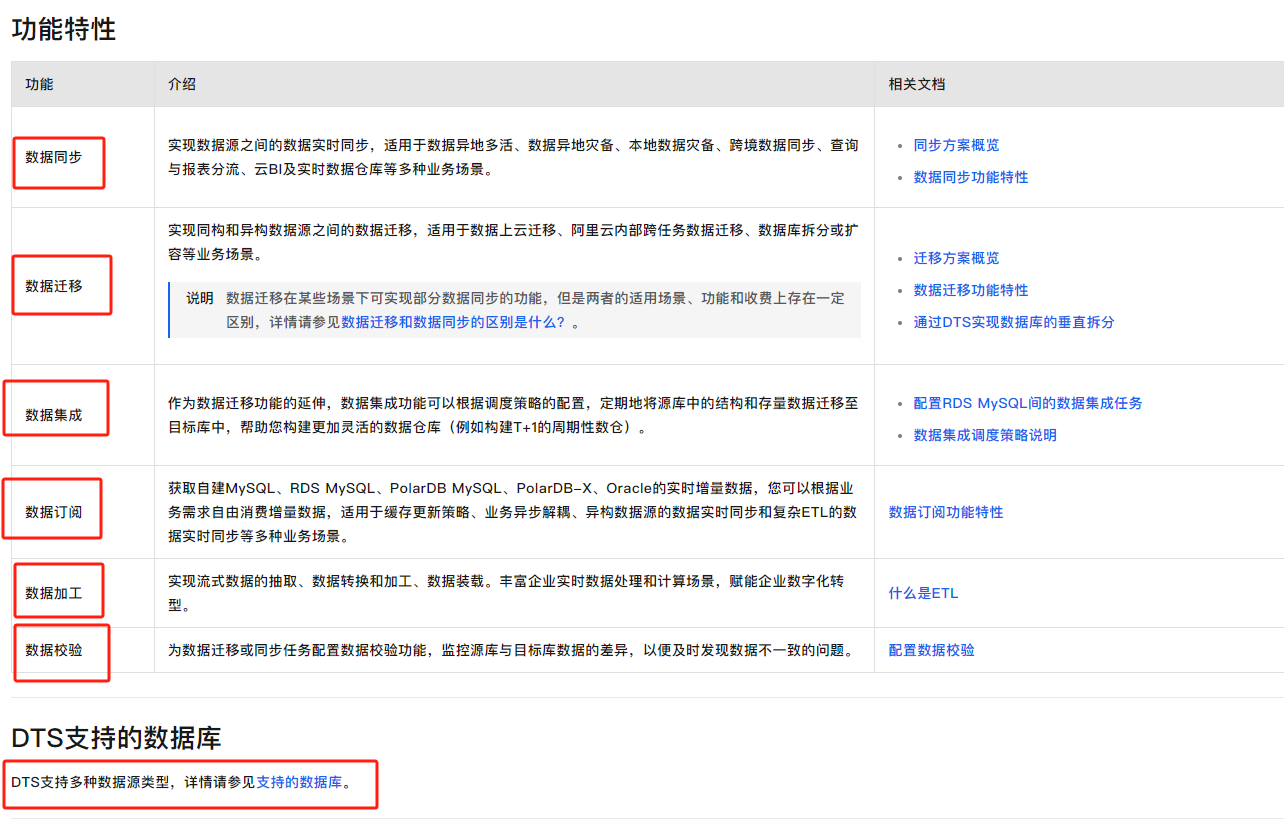Open the 同步方案概览 link

(x=956, y=145)
